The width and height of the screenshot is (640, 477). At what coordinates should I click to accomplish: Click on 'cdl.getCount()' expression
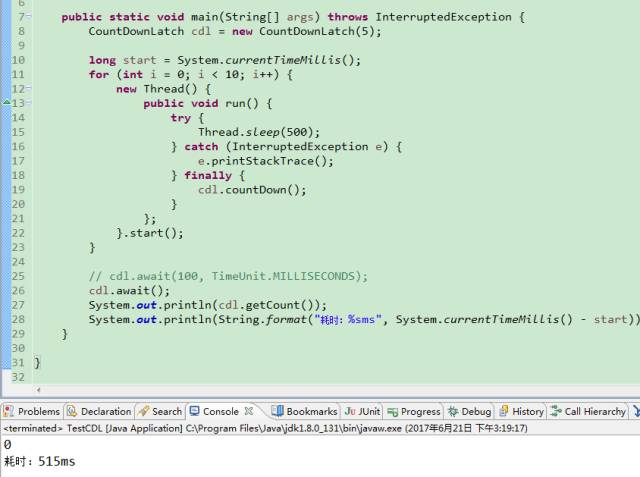click(269, 305)
